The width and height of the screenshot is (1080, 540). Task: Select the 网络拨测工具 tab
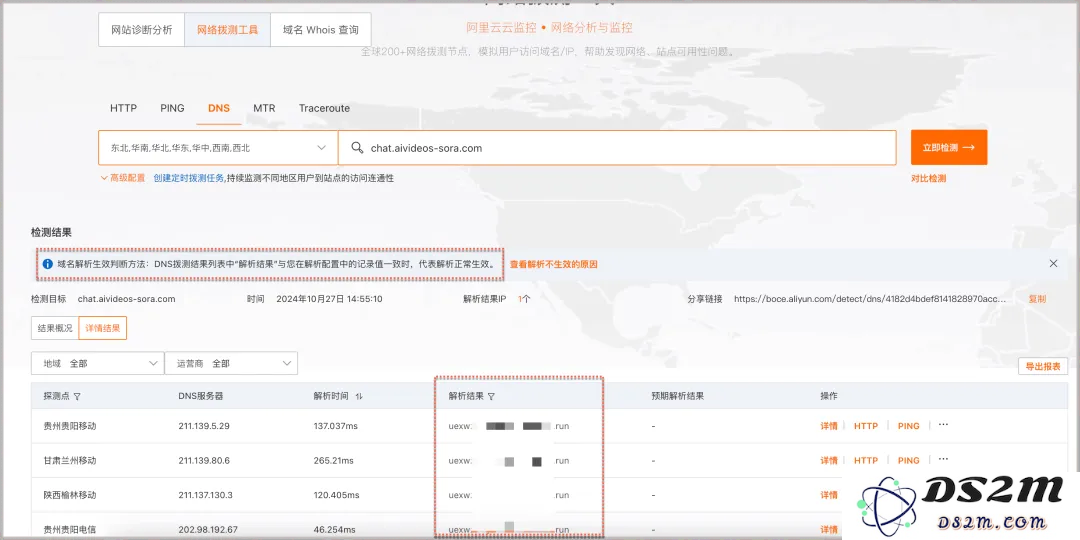coord(227,30)
